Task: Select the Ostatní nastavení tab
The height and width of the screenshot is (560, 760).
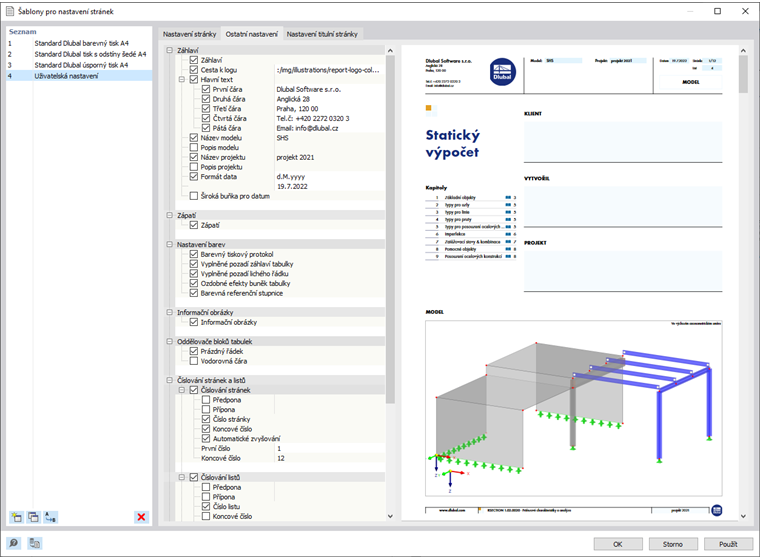Action: tap(252, 34)
